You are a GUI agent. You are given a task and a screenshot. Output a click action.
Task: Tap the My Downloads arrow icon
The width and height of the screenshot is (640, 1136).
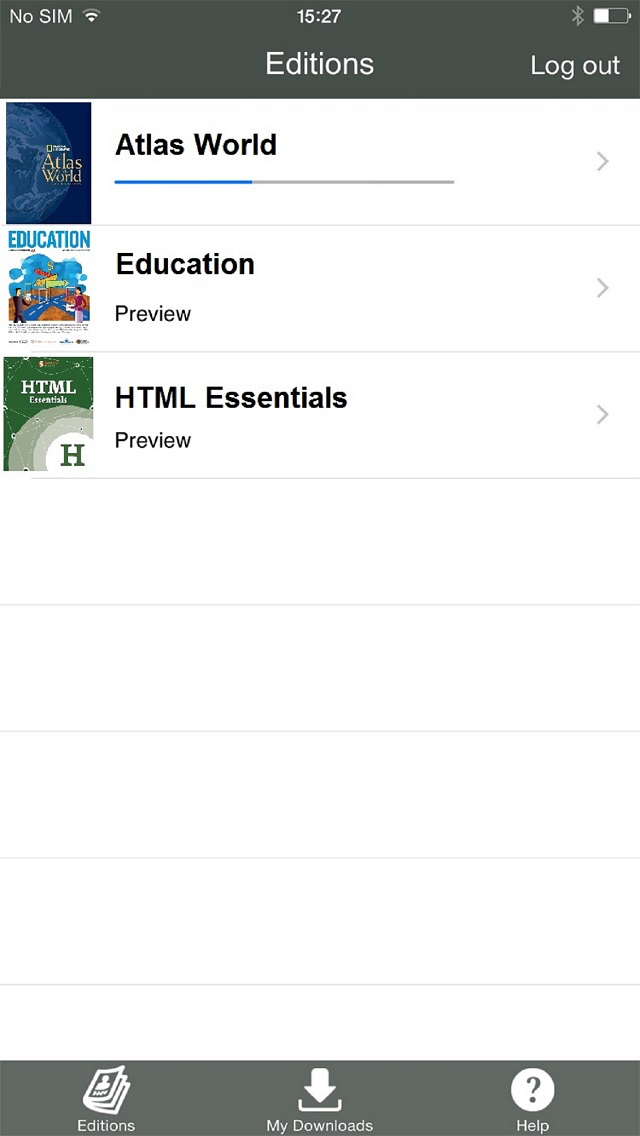point(320,1090)
